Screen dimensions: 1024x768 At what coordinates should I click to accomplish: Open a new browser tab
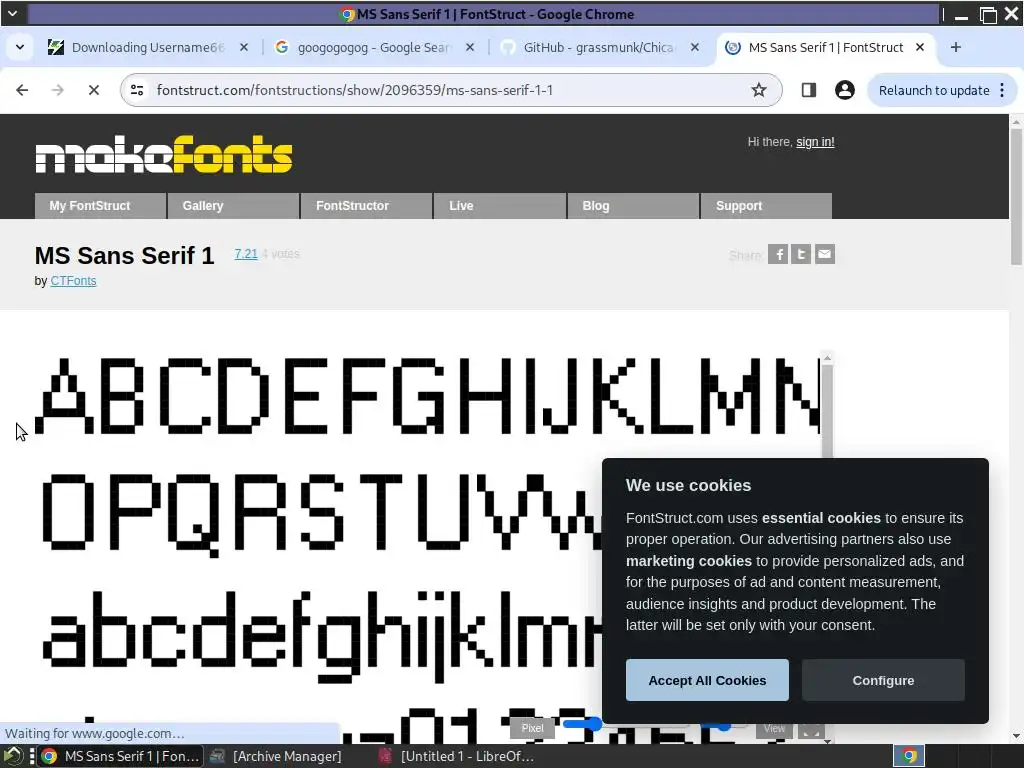click(955, 47)
